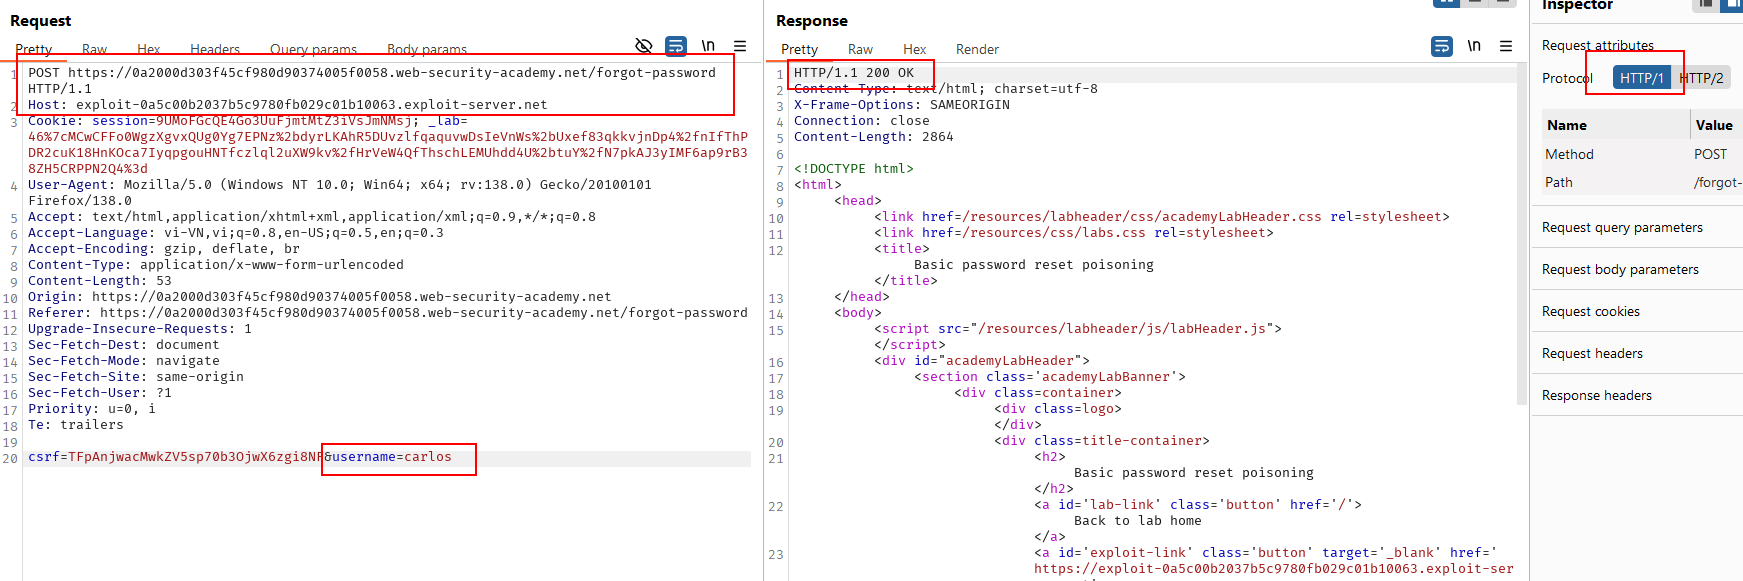This screenshot has height=581, width=1743.
Task: Click the Priority: u=0, i line
Action: 92,408
